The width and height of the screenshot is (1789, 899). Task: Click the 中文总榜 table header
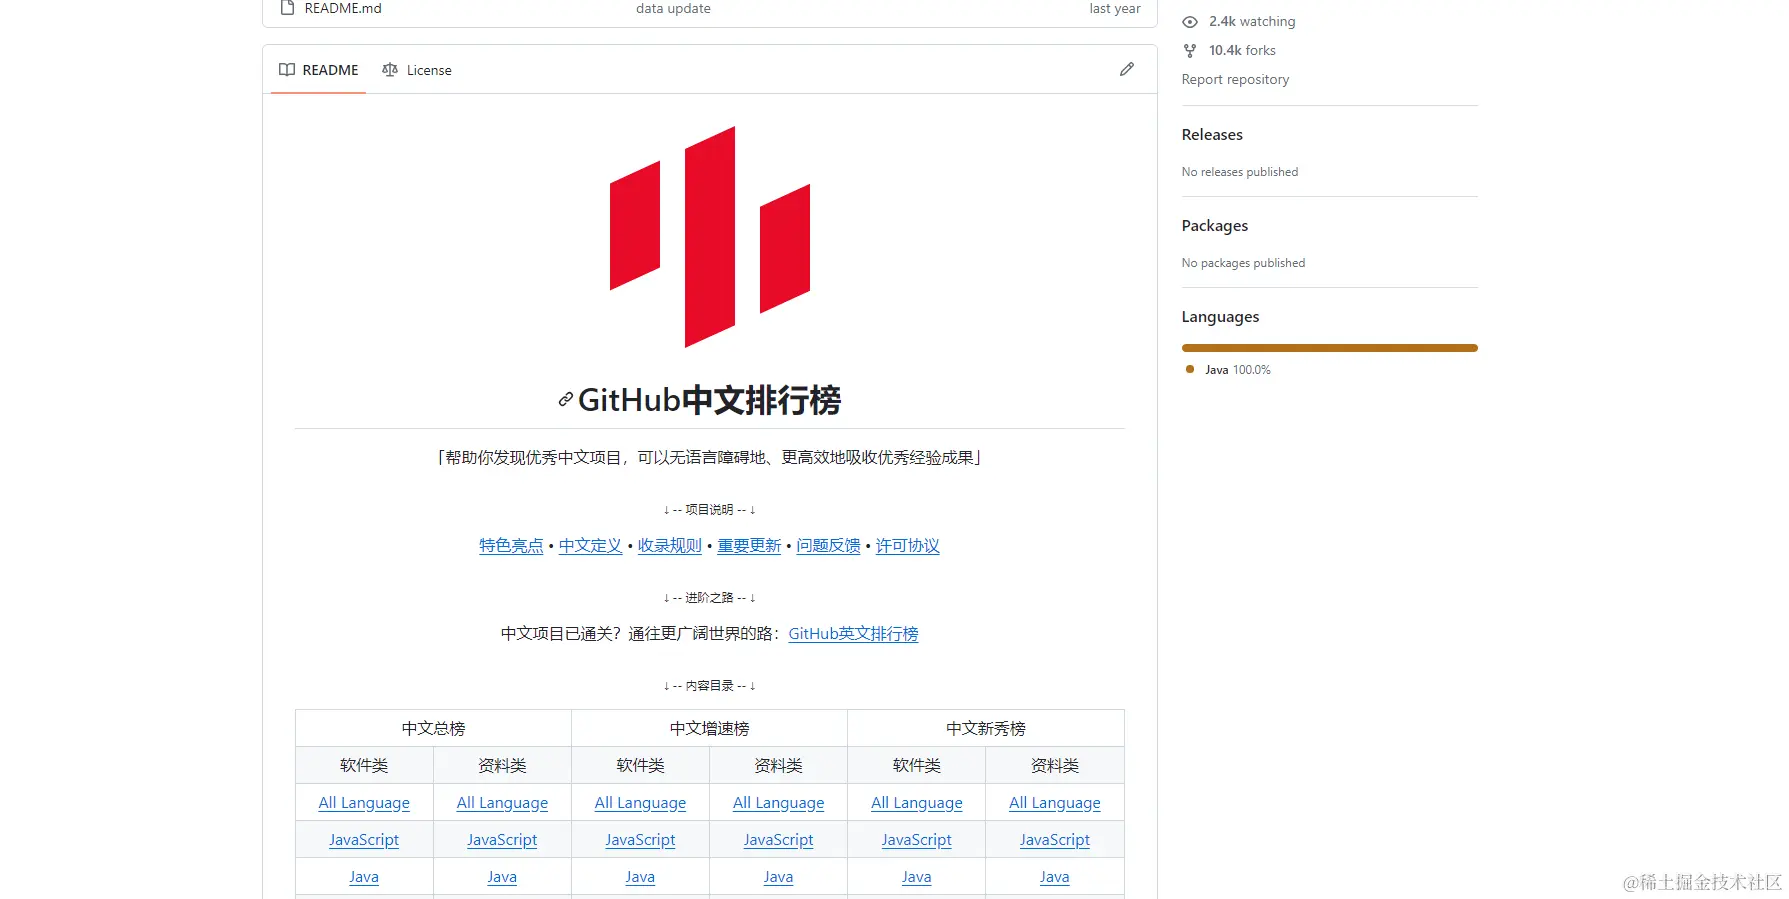[x=433, y=728]
